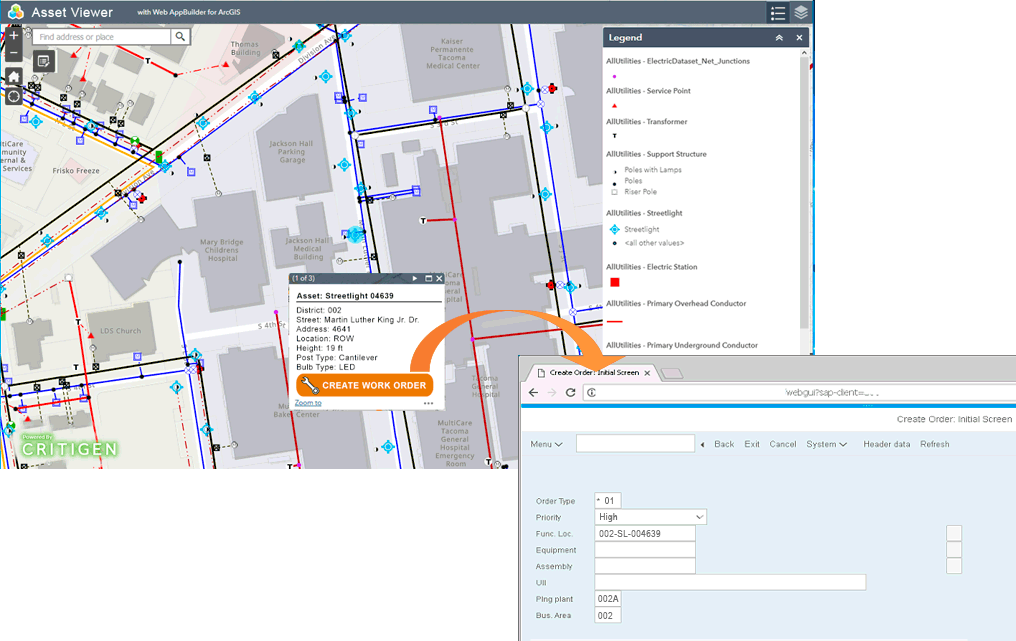1016x641 pixels.
Task: Click the magenta Net_Junctions legend dot
Action: click(614, 76)
